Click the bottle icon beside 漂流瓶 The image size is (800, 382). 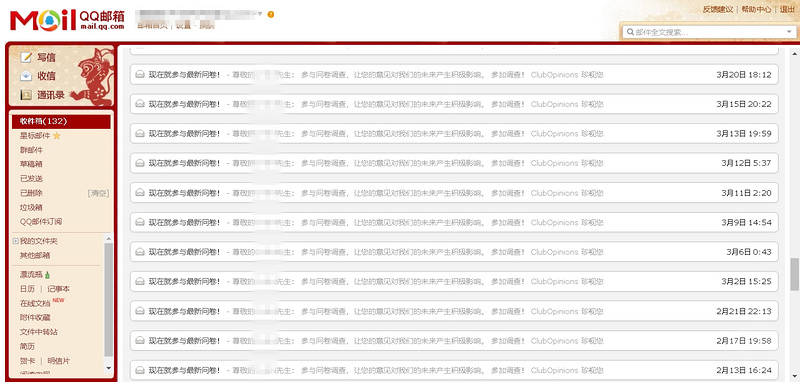[47, 275]
